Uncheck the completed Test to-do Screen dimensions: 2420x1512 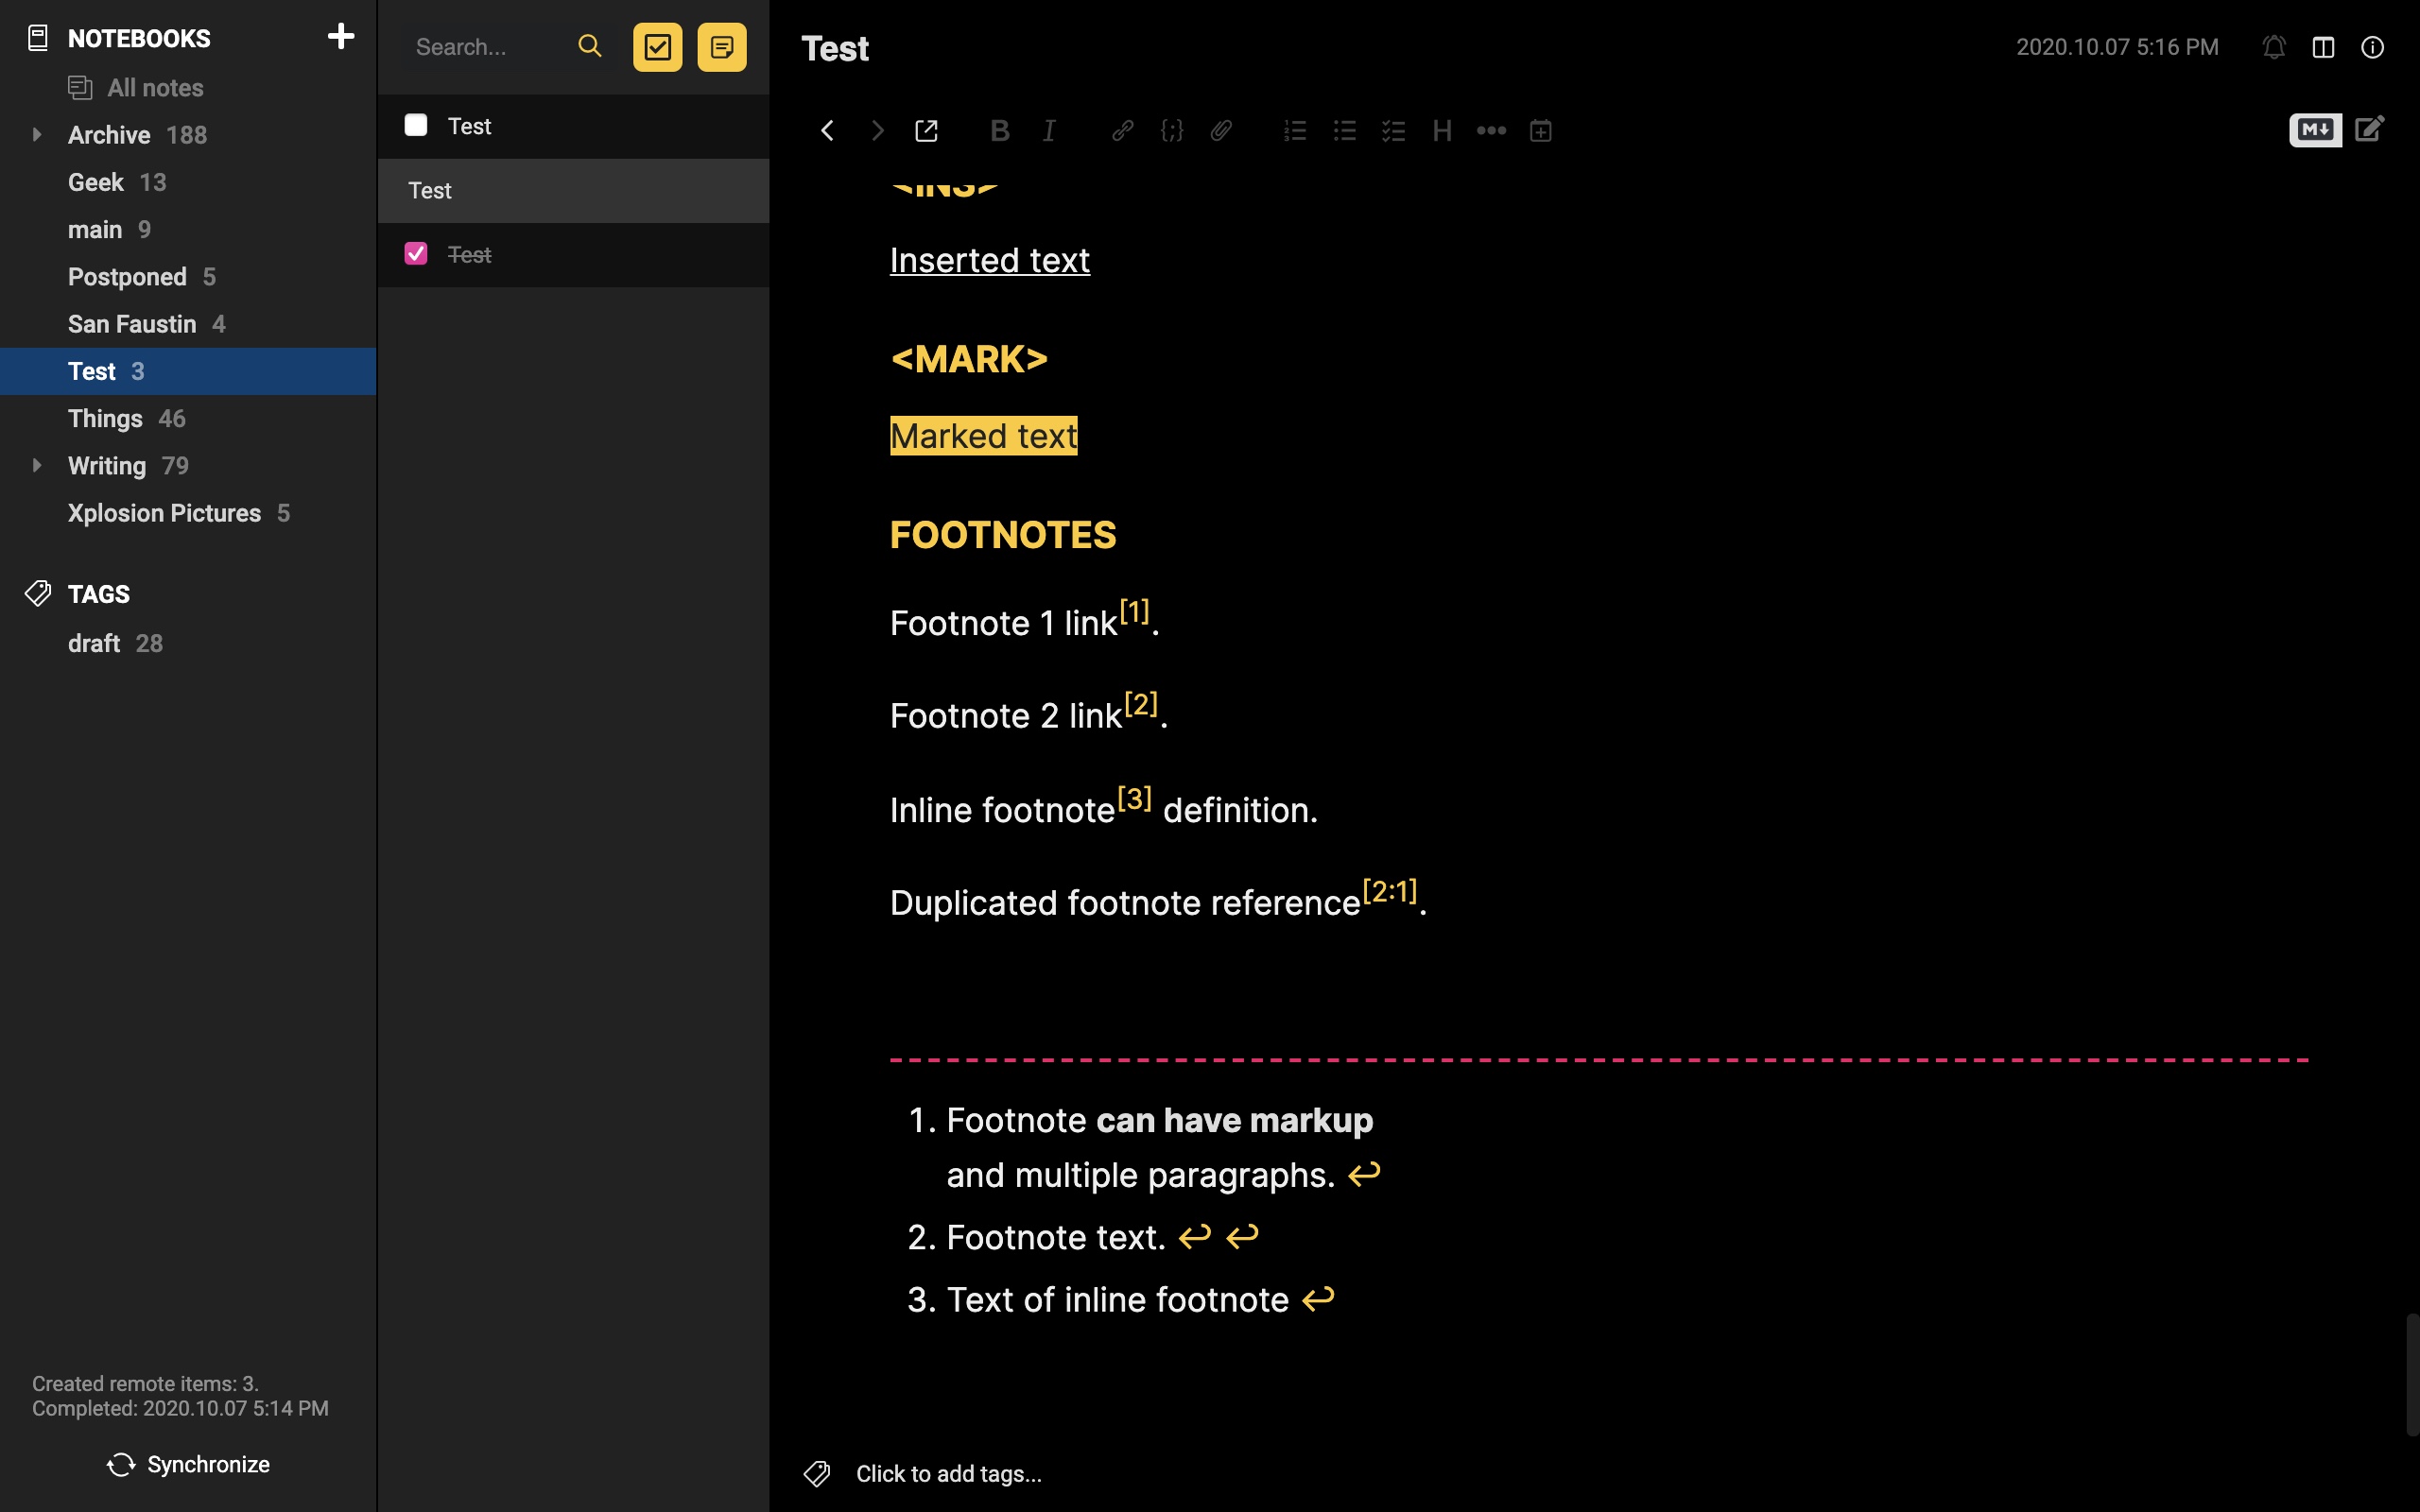pyautogui.click(x=416, y=254)
